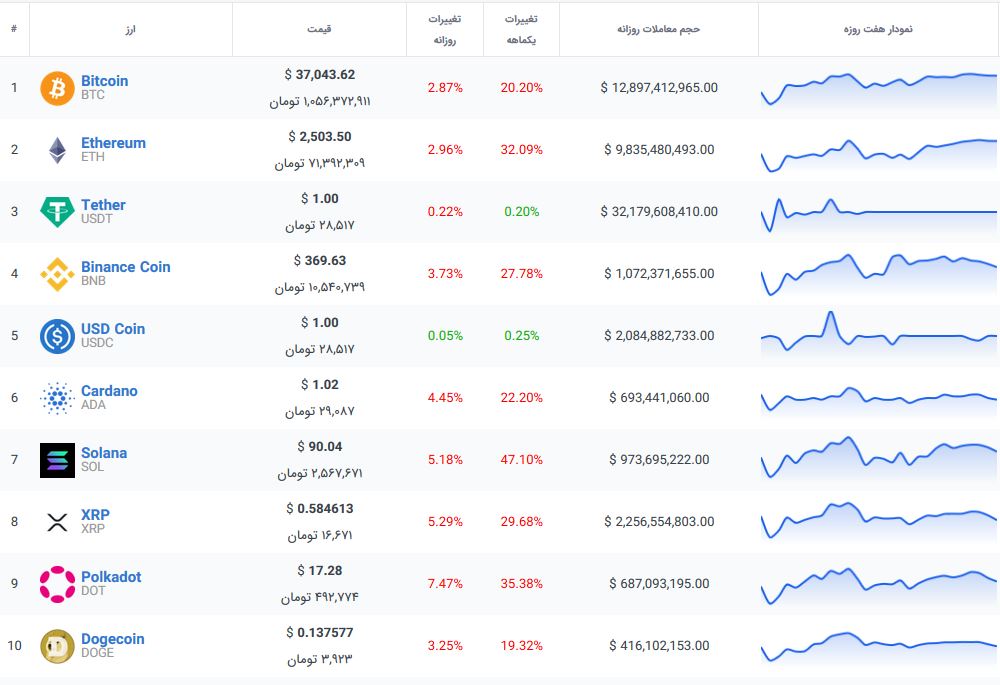The width and height of the screenshot is (1000, 685).
Task: Click the Solana logo icon
Action: tap(57, 460)
